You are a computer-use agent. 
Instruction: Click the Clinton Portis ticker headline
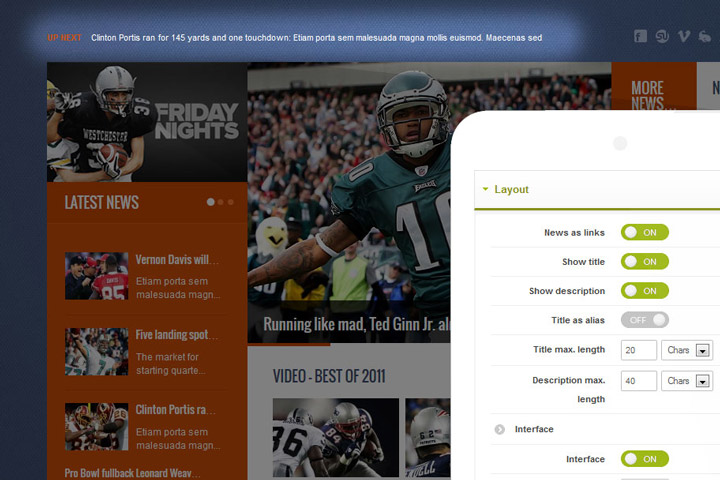[x=316, y=38]
